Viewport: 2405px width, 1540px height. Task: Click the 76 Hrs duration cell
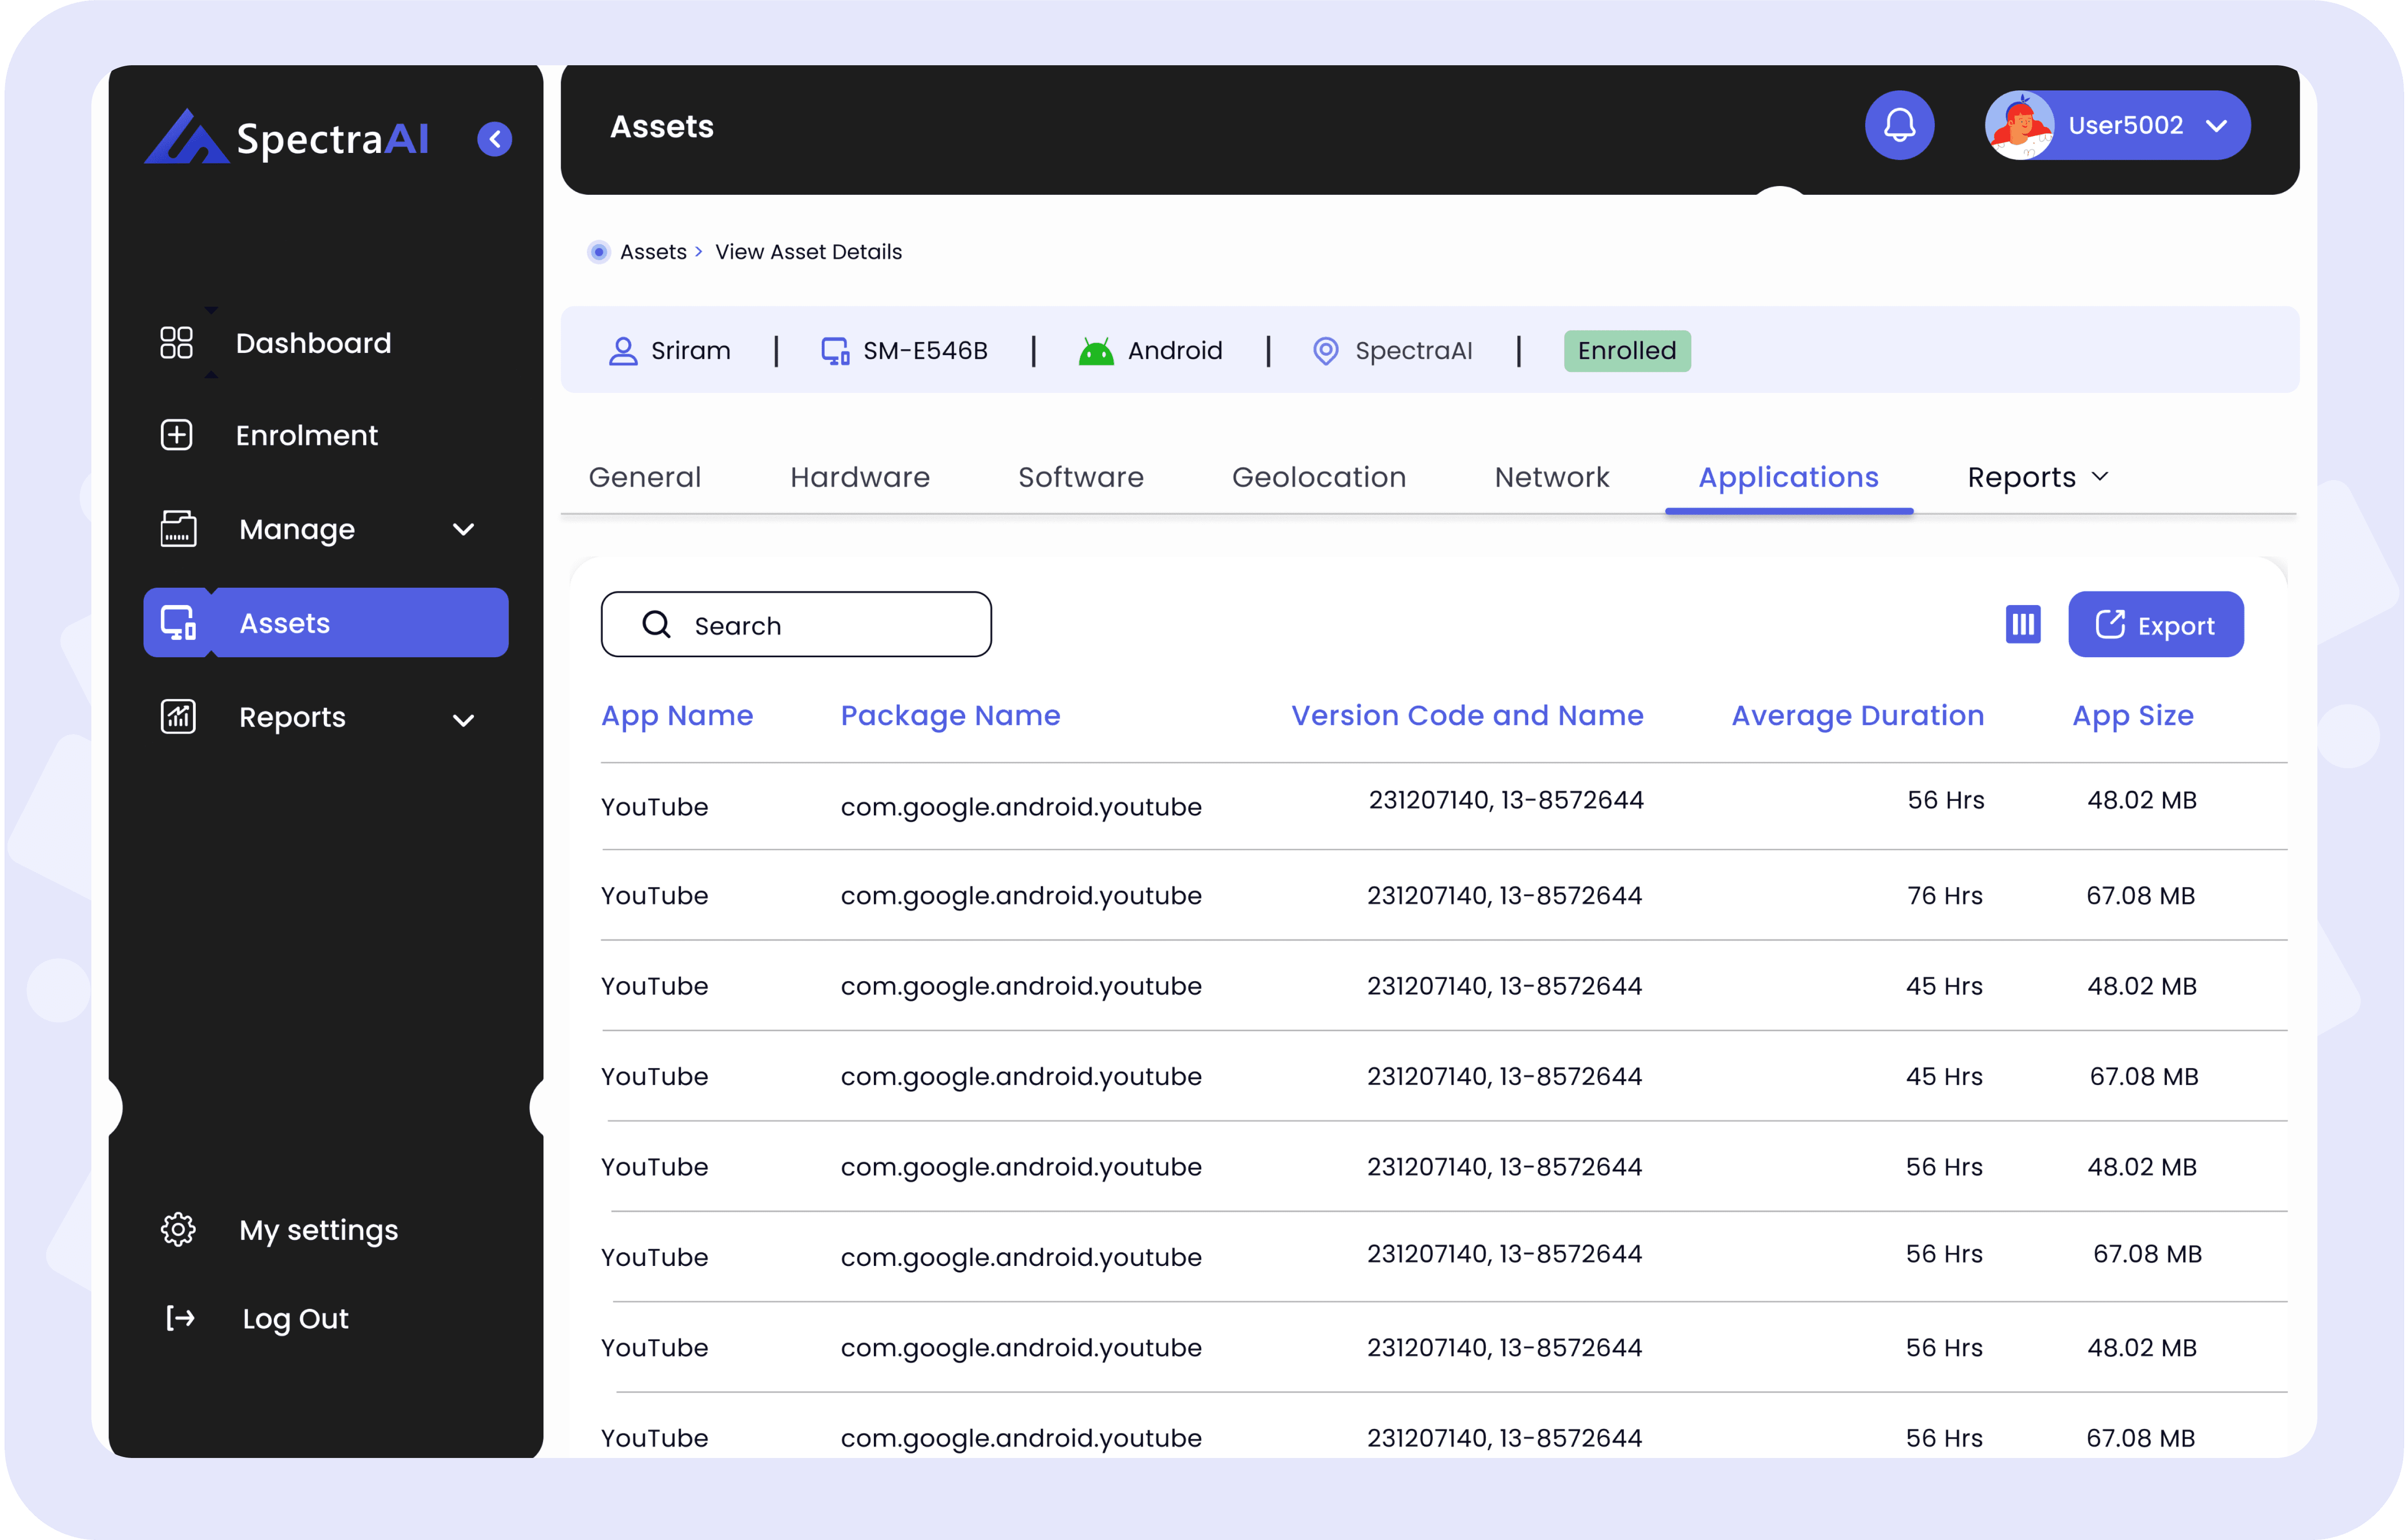[x=1944, y=895]
